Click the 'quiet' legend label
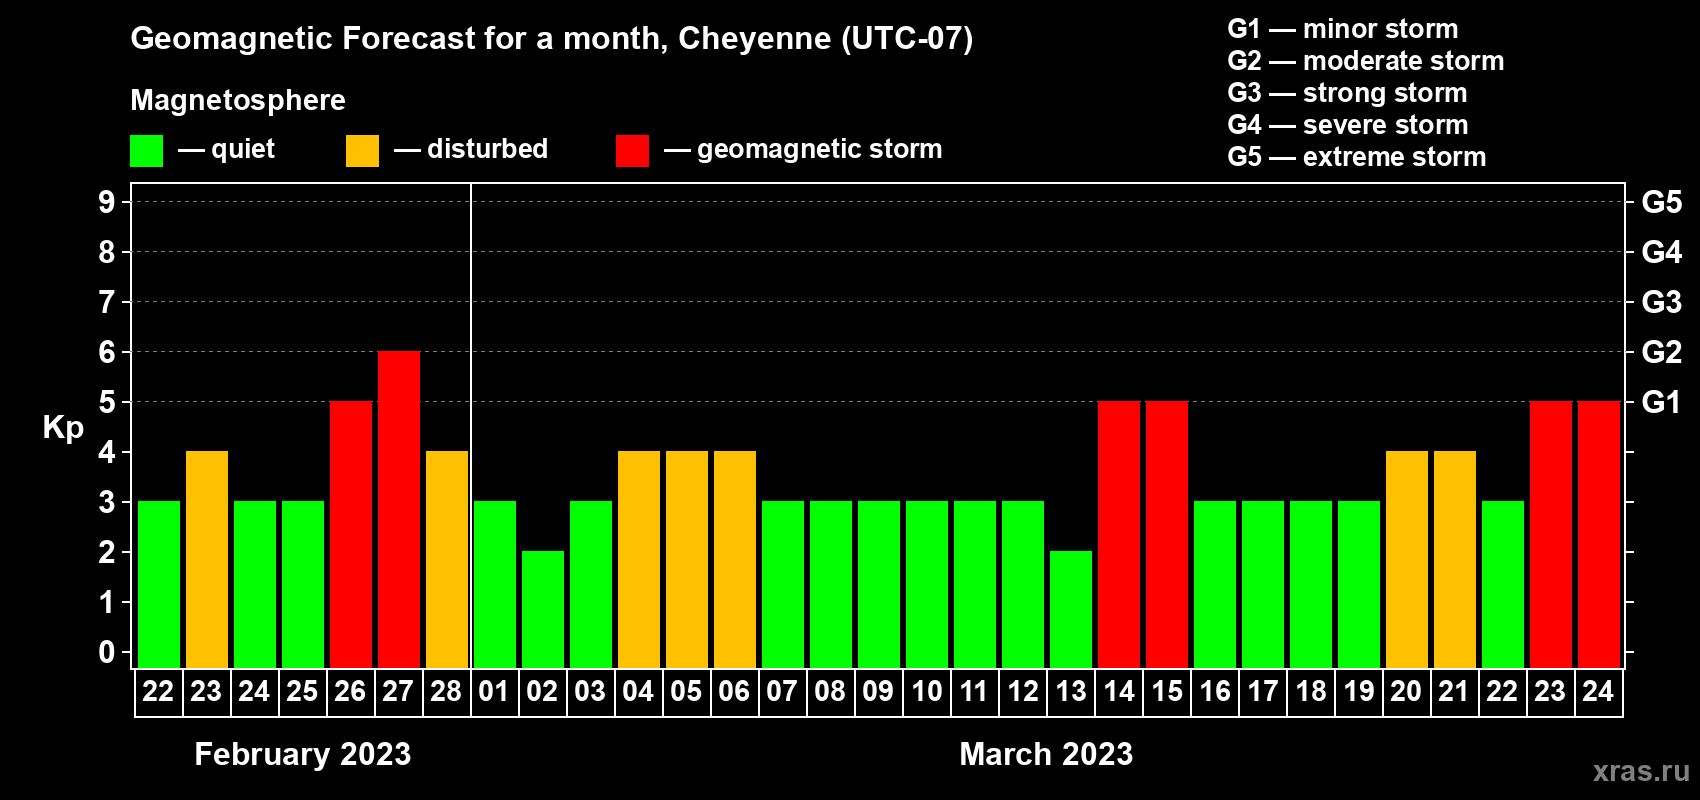The image size is (1700, 800). click(x=243, y=149)
